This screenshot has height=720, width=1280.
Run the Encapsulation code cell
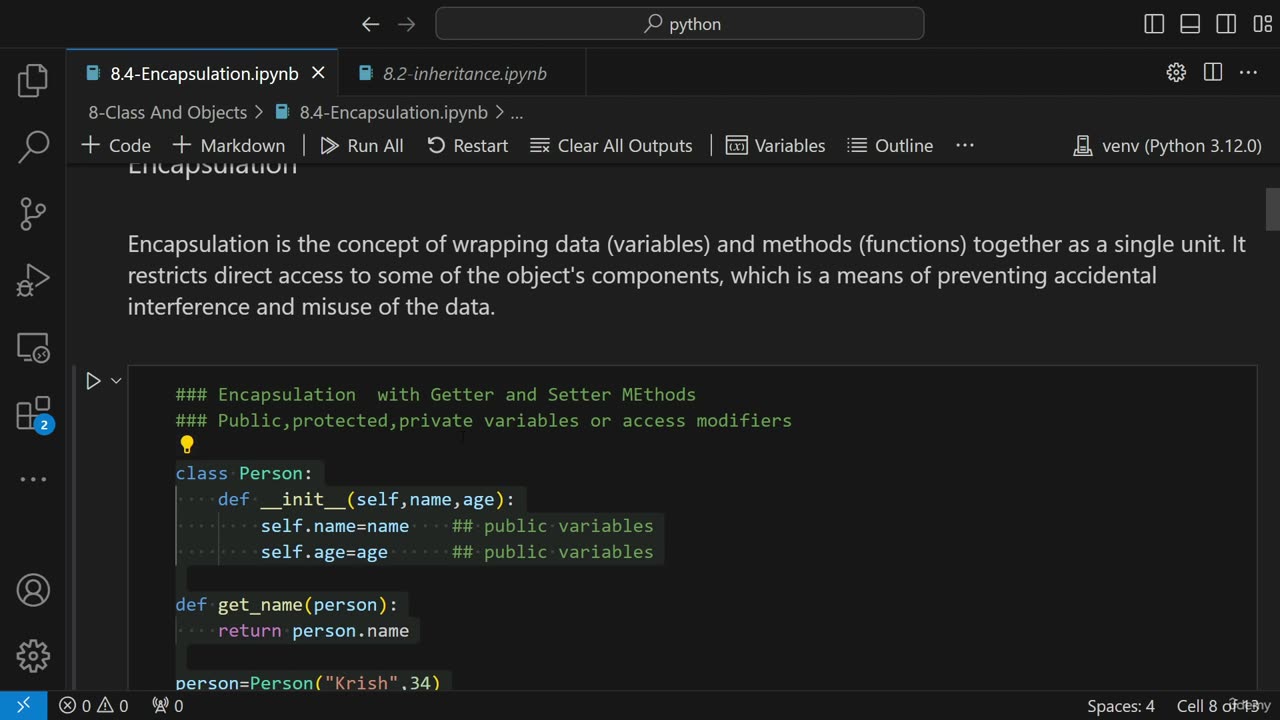tap(93, 381)
